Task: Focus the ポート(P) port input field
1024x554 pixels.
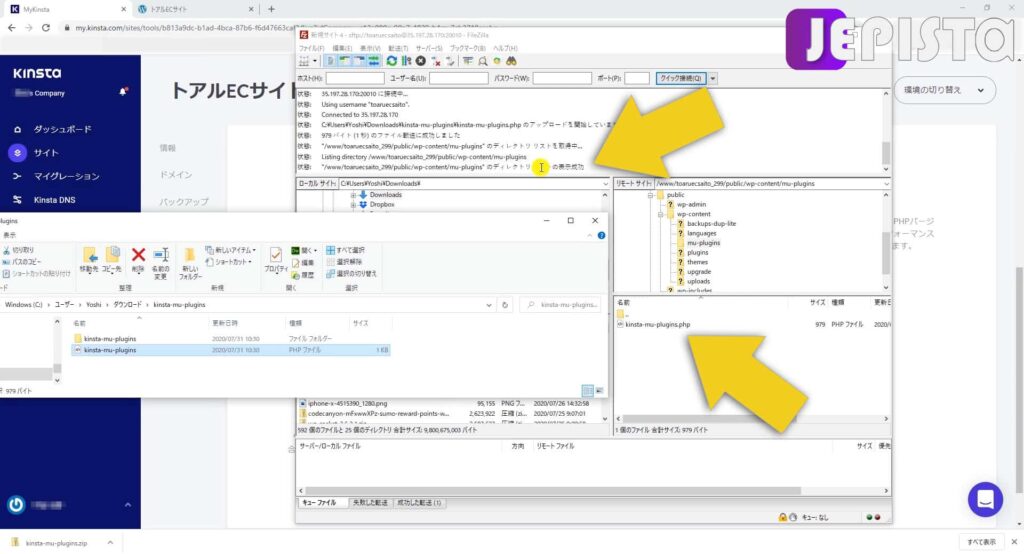Action: (x=637, y=78)
